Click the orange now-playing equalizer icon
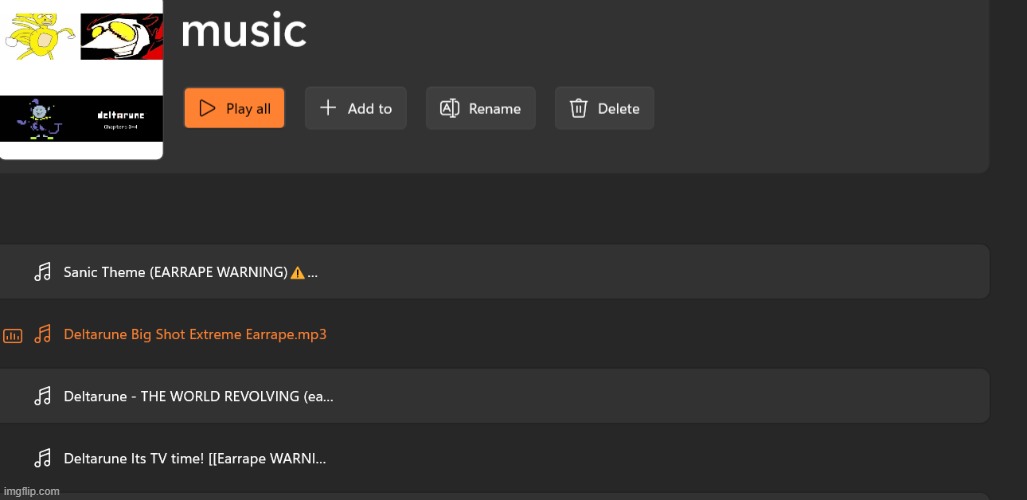The image size is (1027, 500). (x=12, y=335)
